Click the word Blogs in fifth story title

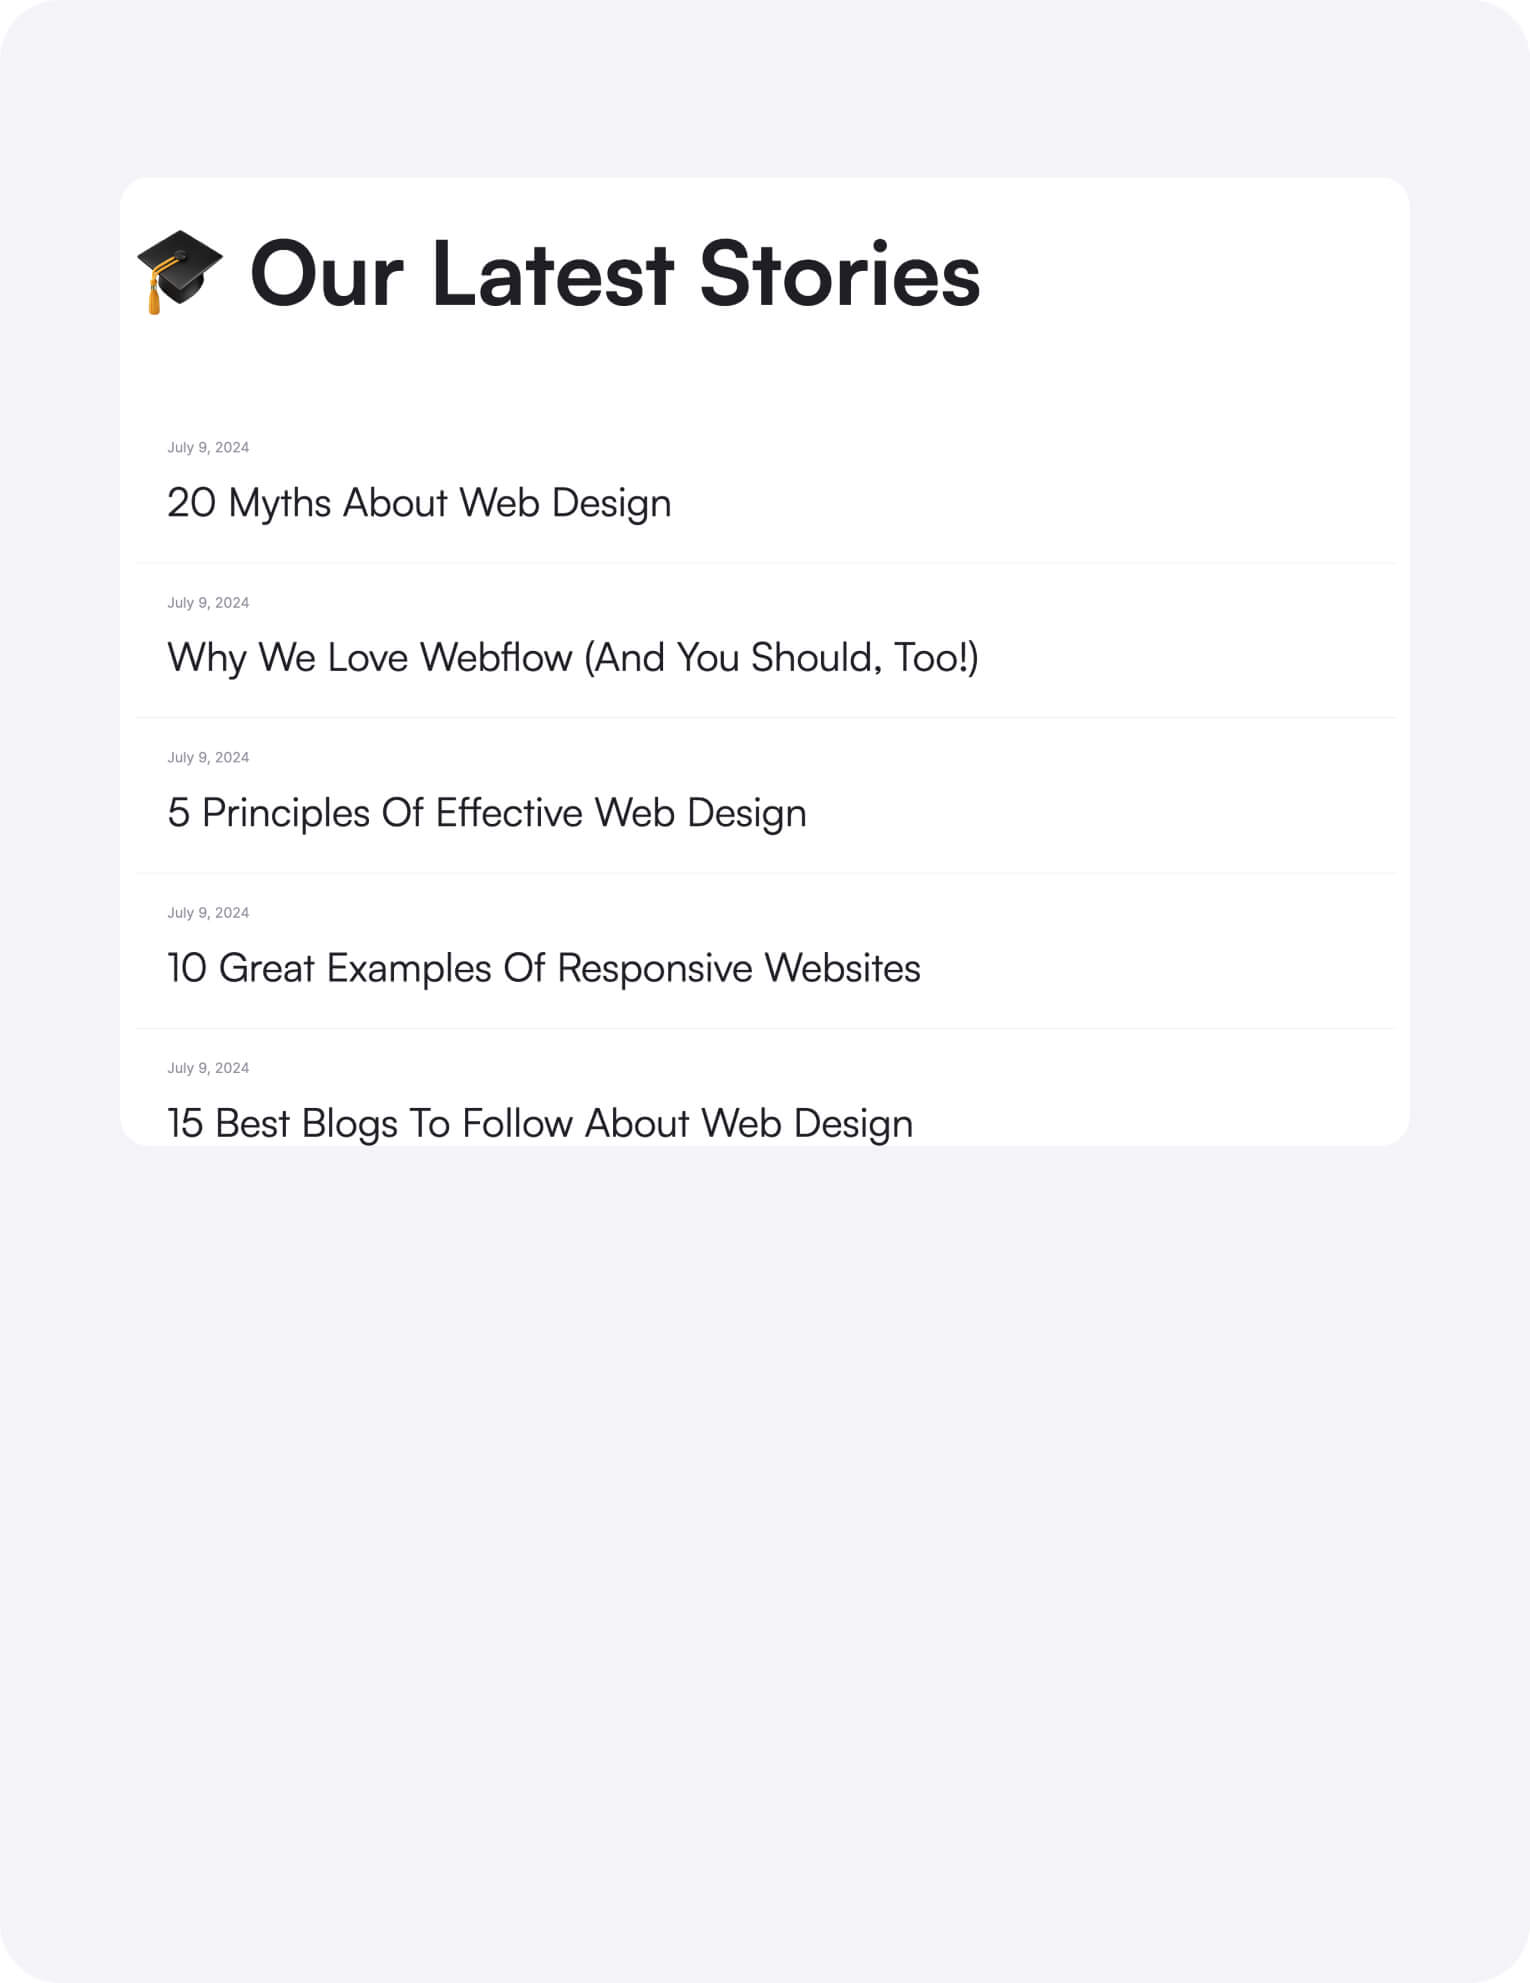pyautogui.click(x=350, y=1123)
